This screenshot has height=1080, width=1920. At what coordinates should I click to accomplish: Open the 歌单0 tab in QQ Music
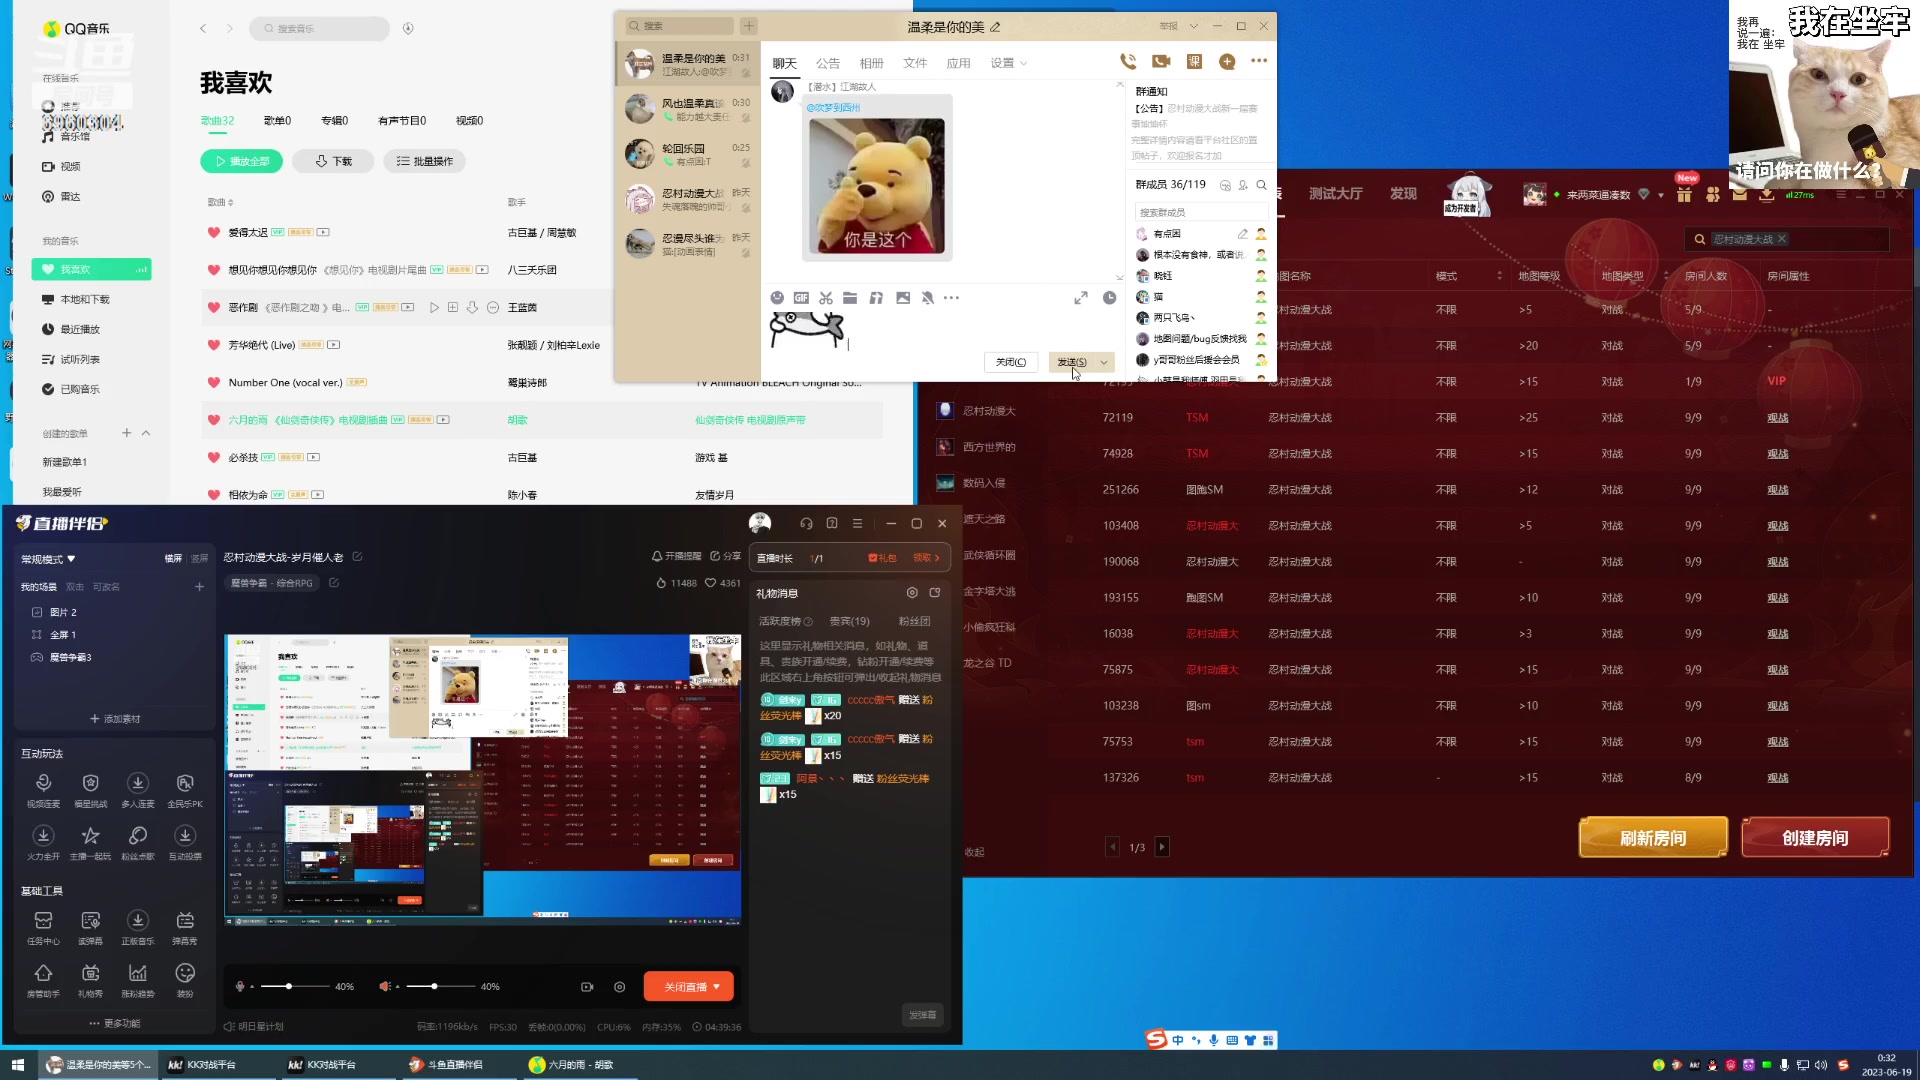coord(277,120)
